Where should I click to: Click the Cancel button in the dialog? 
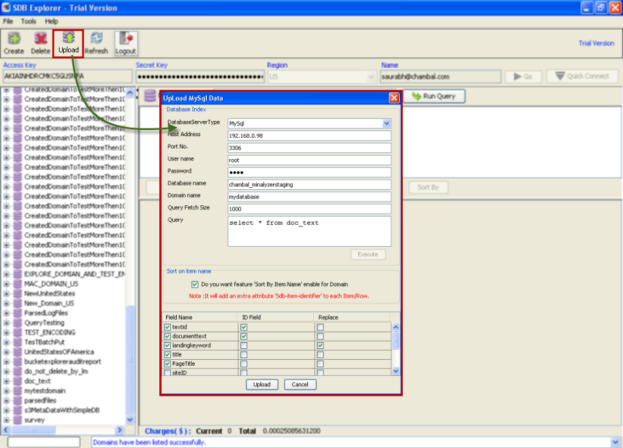(300, 384)
